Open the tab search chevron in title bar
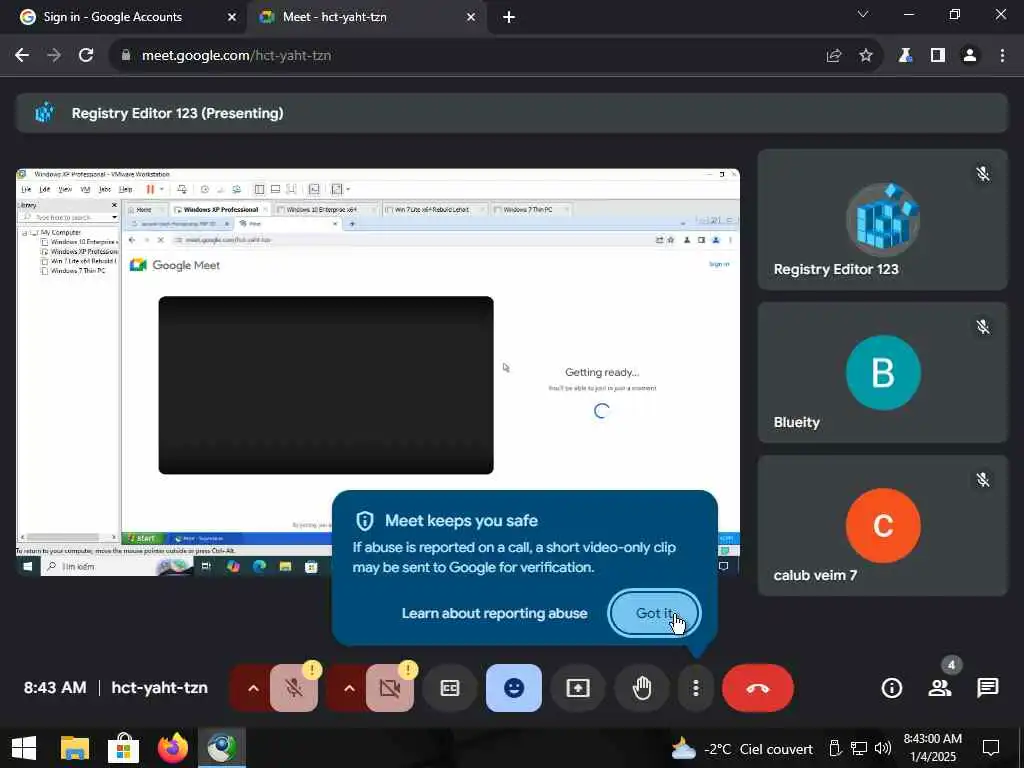The image size is (1024, 768). (863, 14)
